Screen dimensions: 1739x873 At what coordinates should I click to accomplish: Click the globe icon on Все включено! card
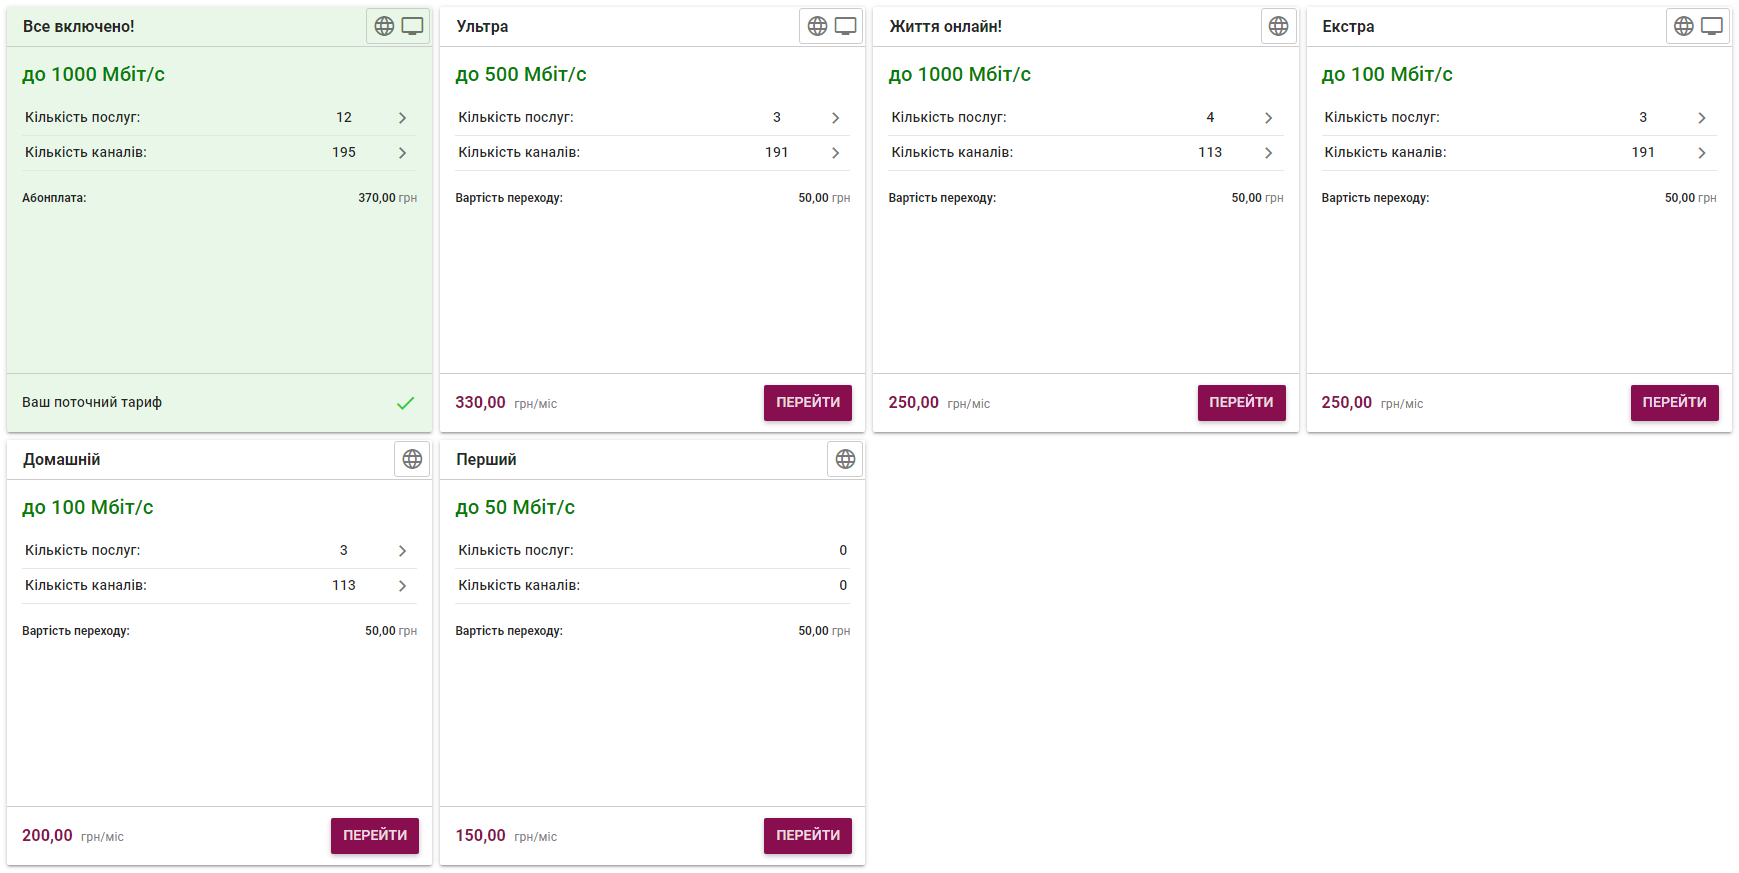(384, 26)
